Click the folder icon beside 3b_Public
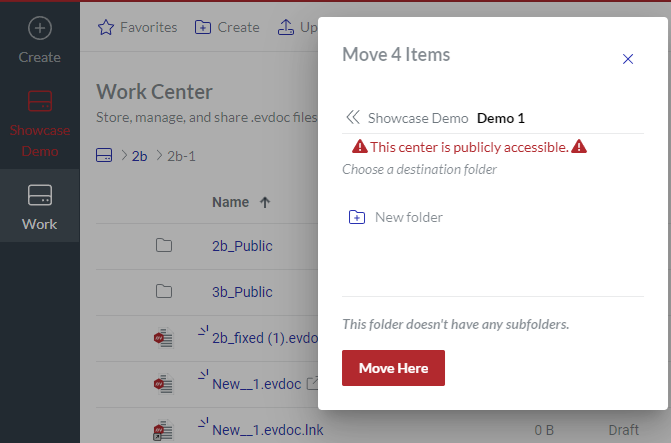Image resolution: width=671 pixels, height=443 pixels. (164, 291)
